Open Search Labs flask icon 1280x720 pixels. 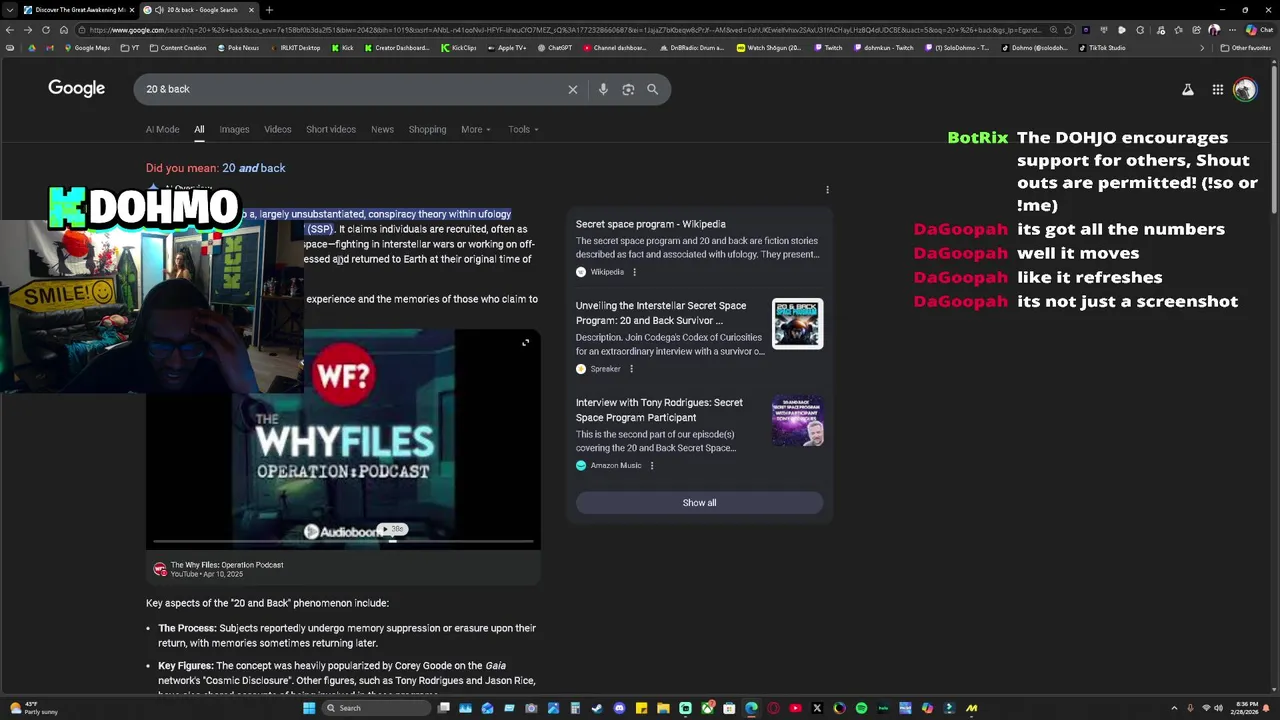pyautogui.click(x=1188, y=89)
